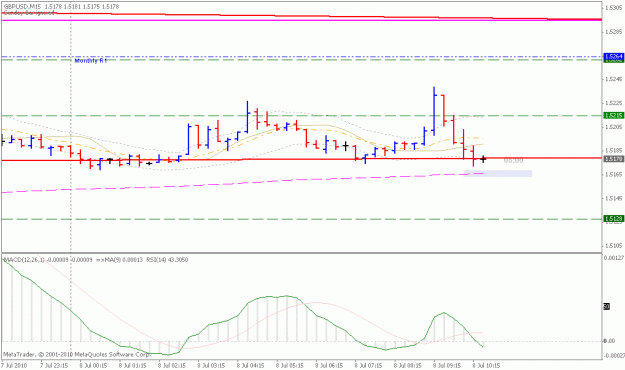
Task: Click the 50 level marker on indicator scale
Action: tap(607, 307)
